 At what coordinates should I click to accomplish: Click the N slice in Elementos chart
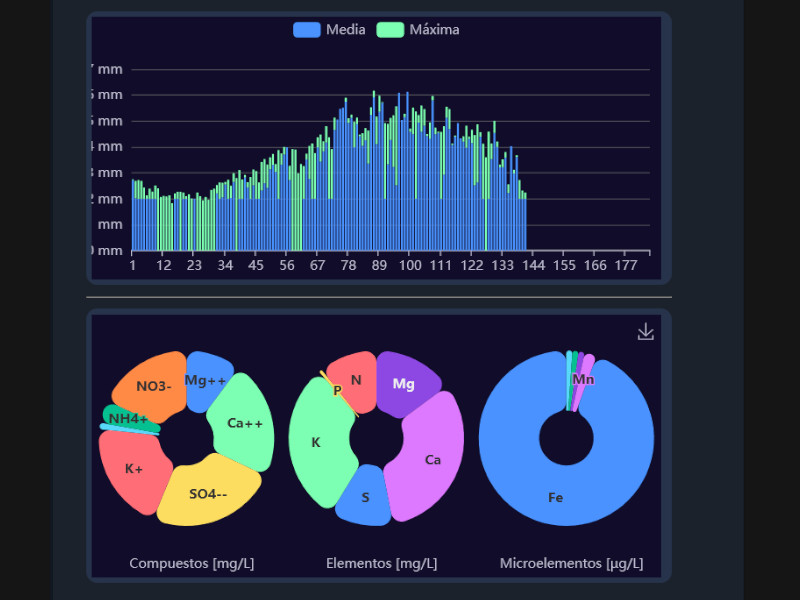(356, 379)
